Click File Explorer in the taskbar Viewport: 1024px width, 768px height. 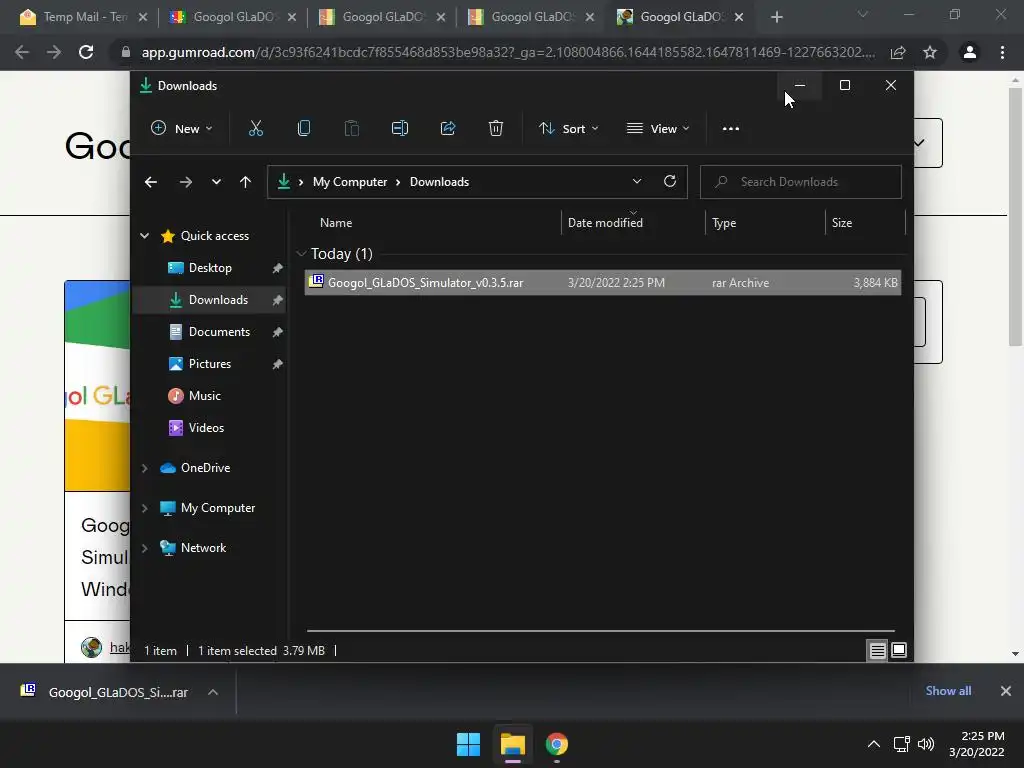pos(513,744)
